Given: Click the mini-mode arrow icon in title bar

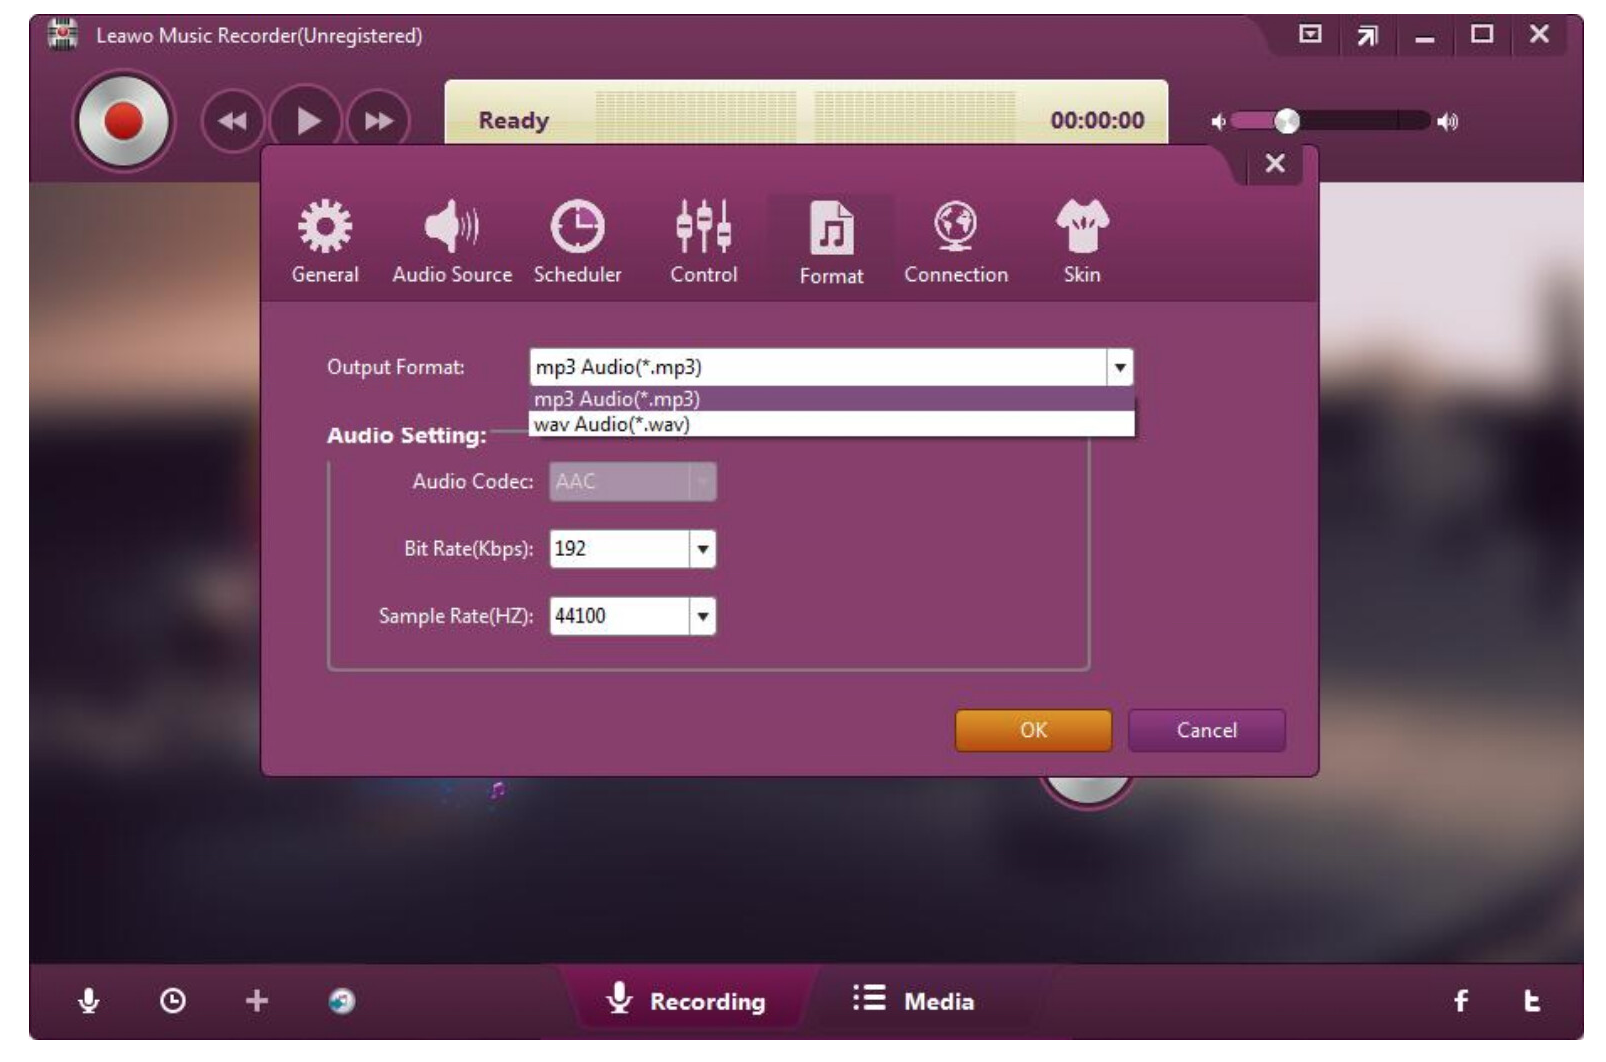Looking at the screenshot, I should pyautogui.click(x=1367, y=36).
